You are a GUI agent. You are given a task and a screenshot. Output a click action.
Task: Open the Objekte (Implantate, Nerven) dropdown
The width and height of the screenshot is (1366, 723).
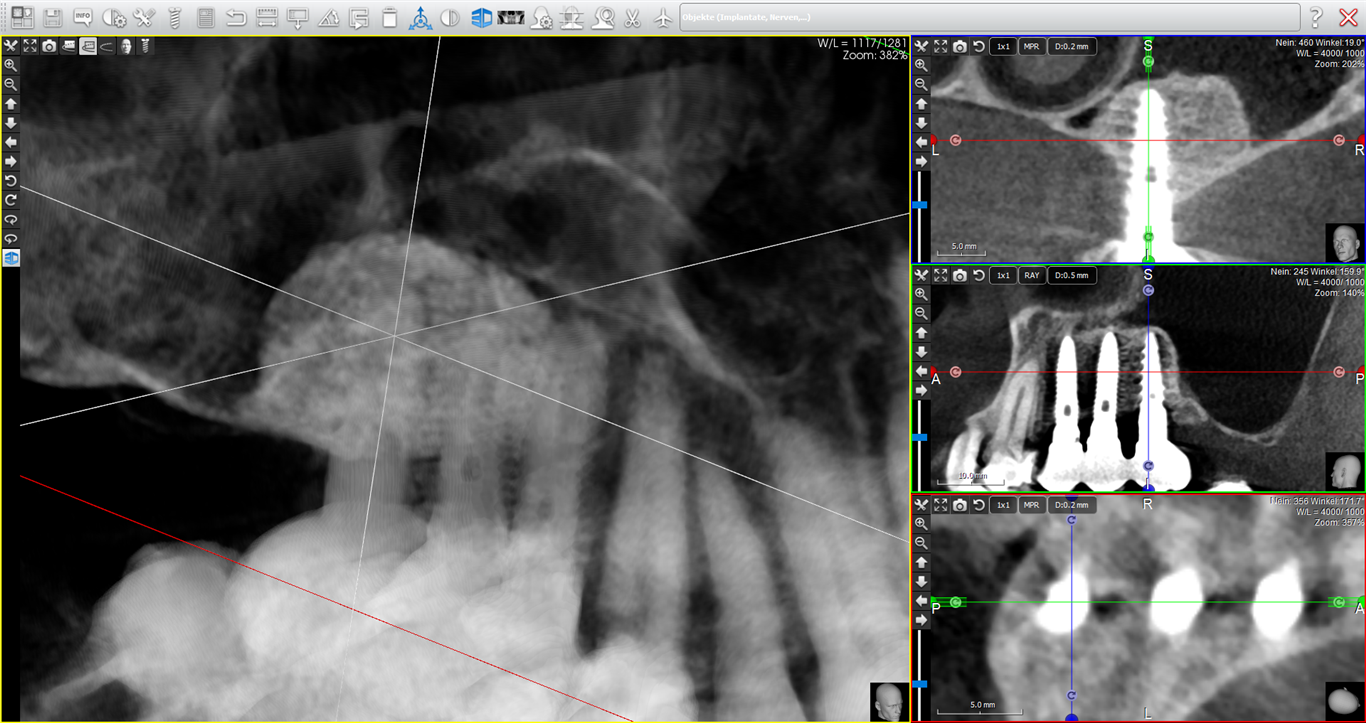tap(990, 17)
